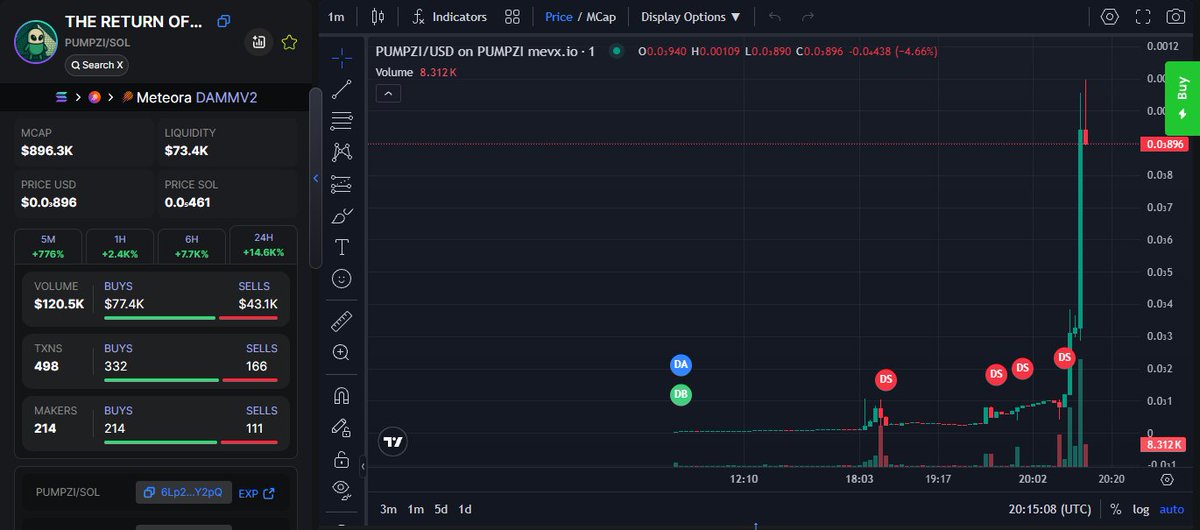Enter fullscreen chart mode
The image size is (1200, 530).
(1143, 16)
